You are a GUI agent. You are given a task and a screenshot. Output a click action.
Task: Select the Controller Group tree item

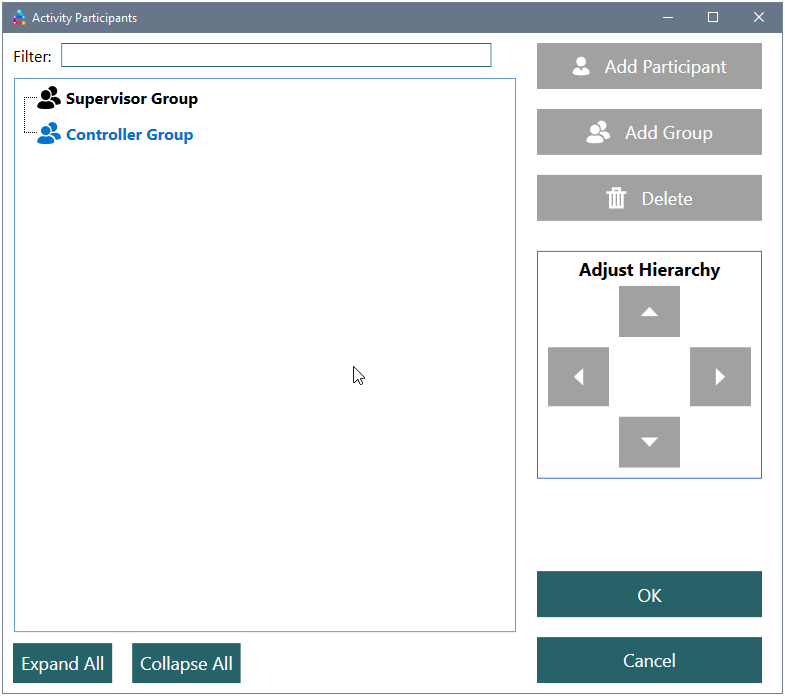pyautogui.click(x=129, y=135)
